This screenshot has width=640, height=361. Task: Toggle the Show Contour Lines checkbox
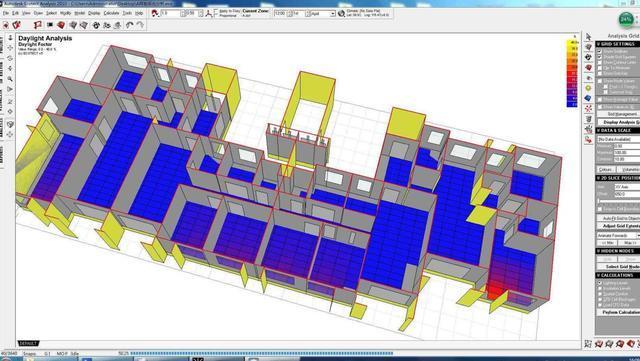pos(600,62)
